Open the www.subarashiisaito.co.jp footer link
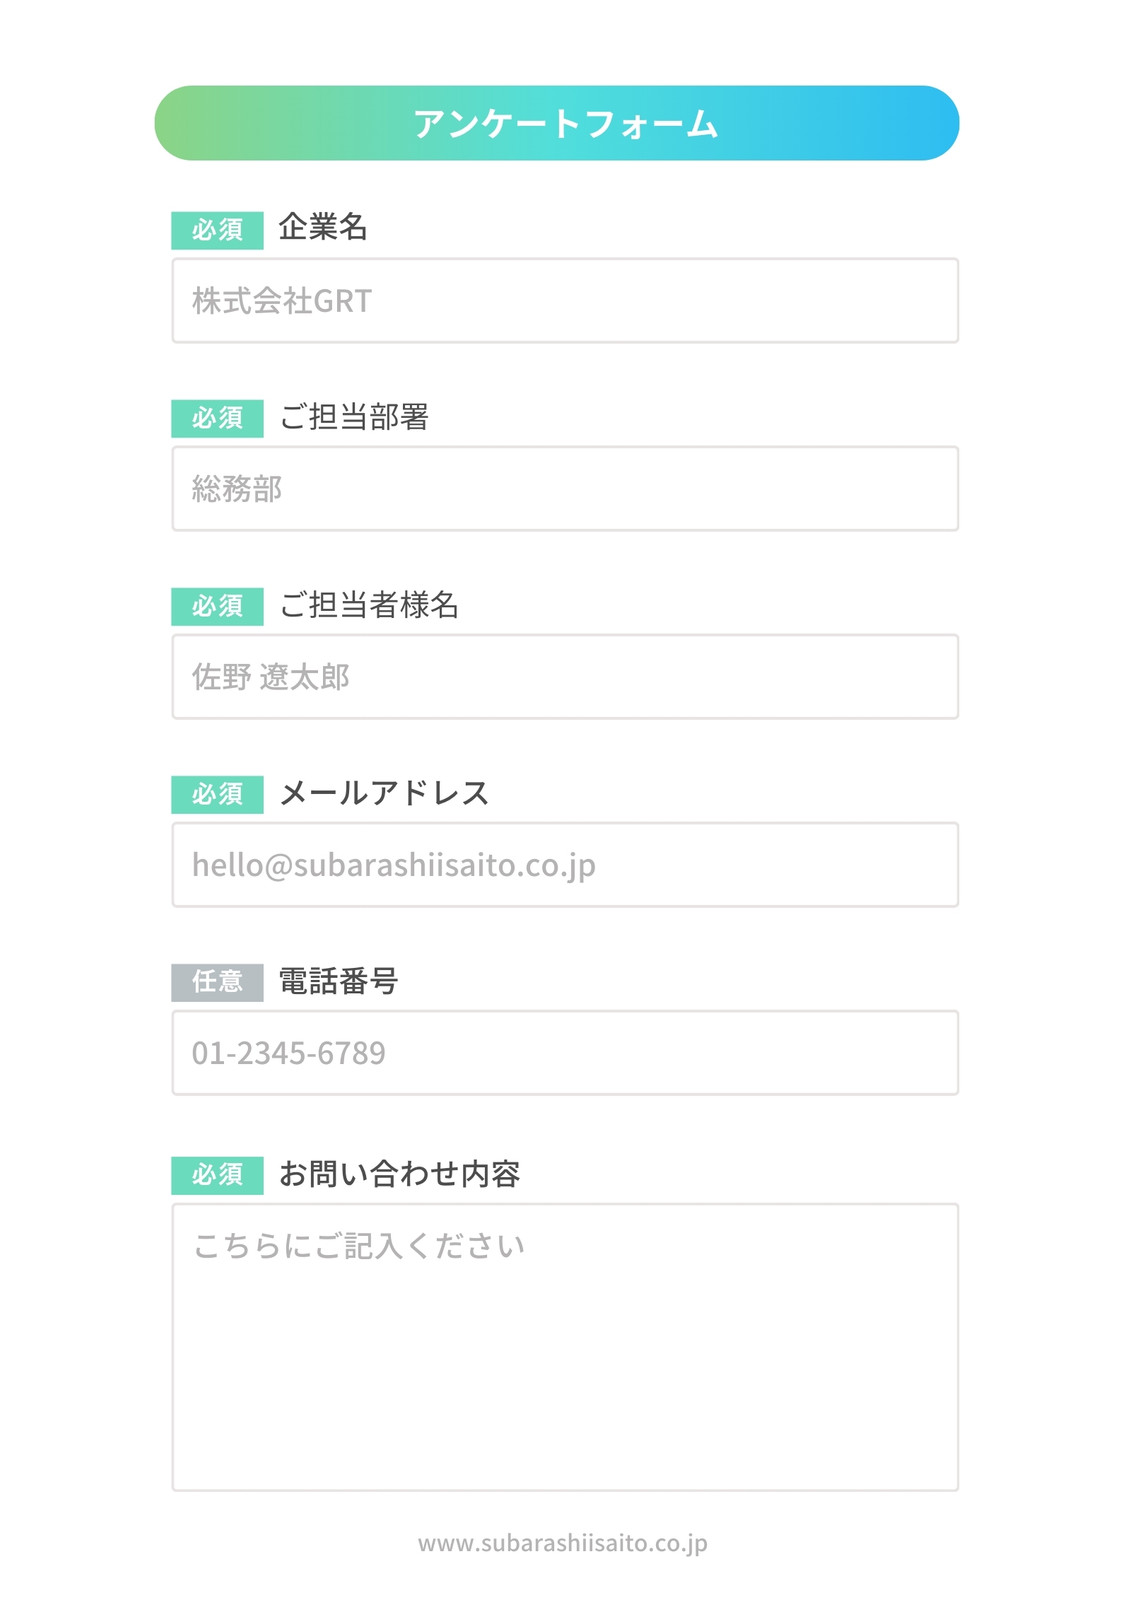This screenshot has height=1600, width=1131. point(562,1543)
